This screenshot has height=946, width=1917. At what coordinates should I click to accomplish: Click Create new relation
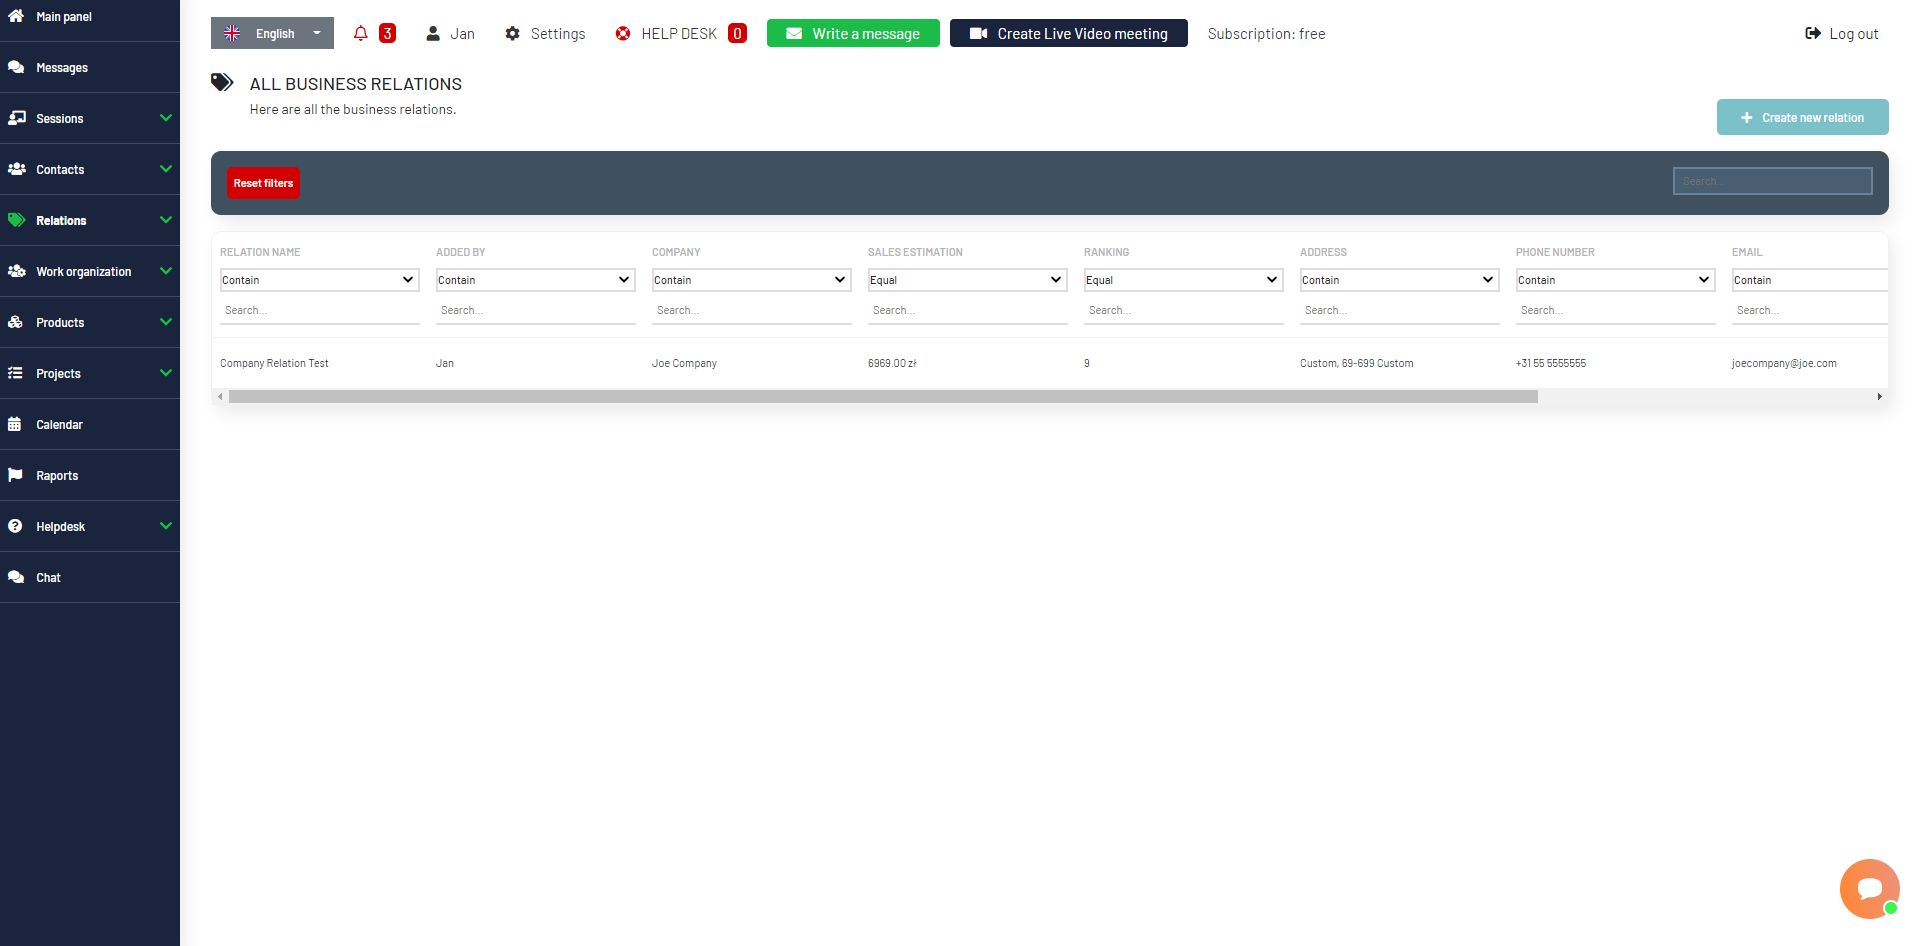tap(1801, 117)
